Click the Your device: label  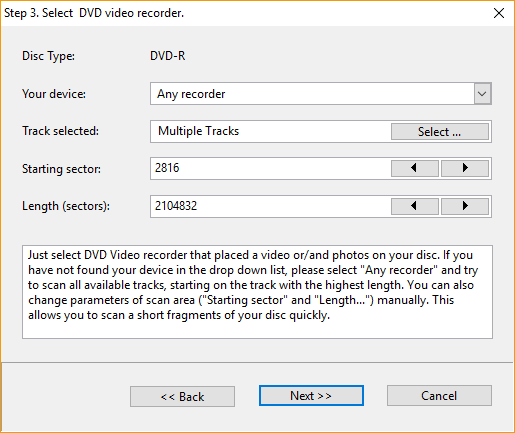point(54,94)
